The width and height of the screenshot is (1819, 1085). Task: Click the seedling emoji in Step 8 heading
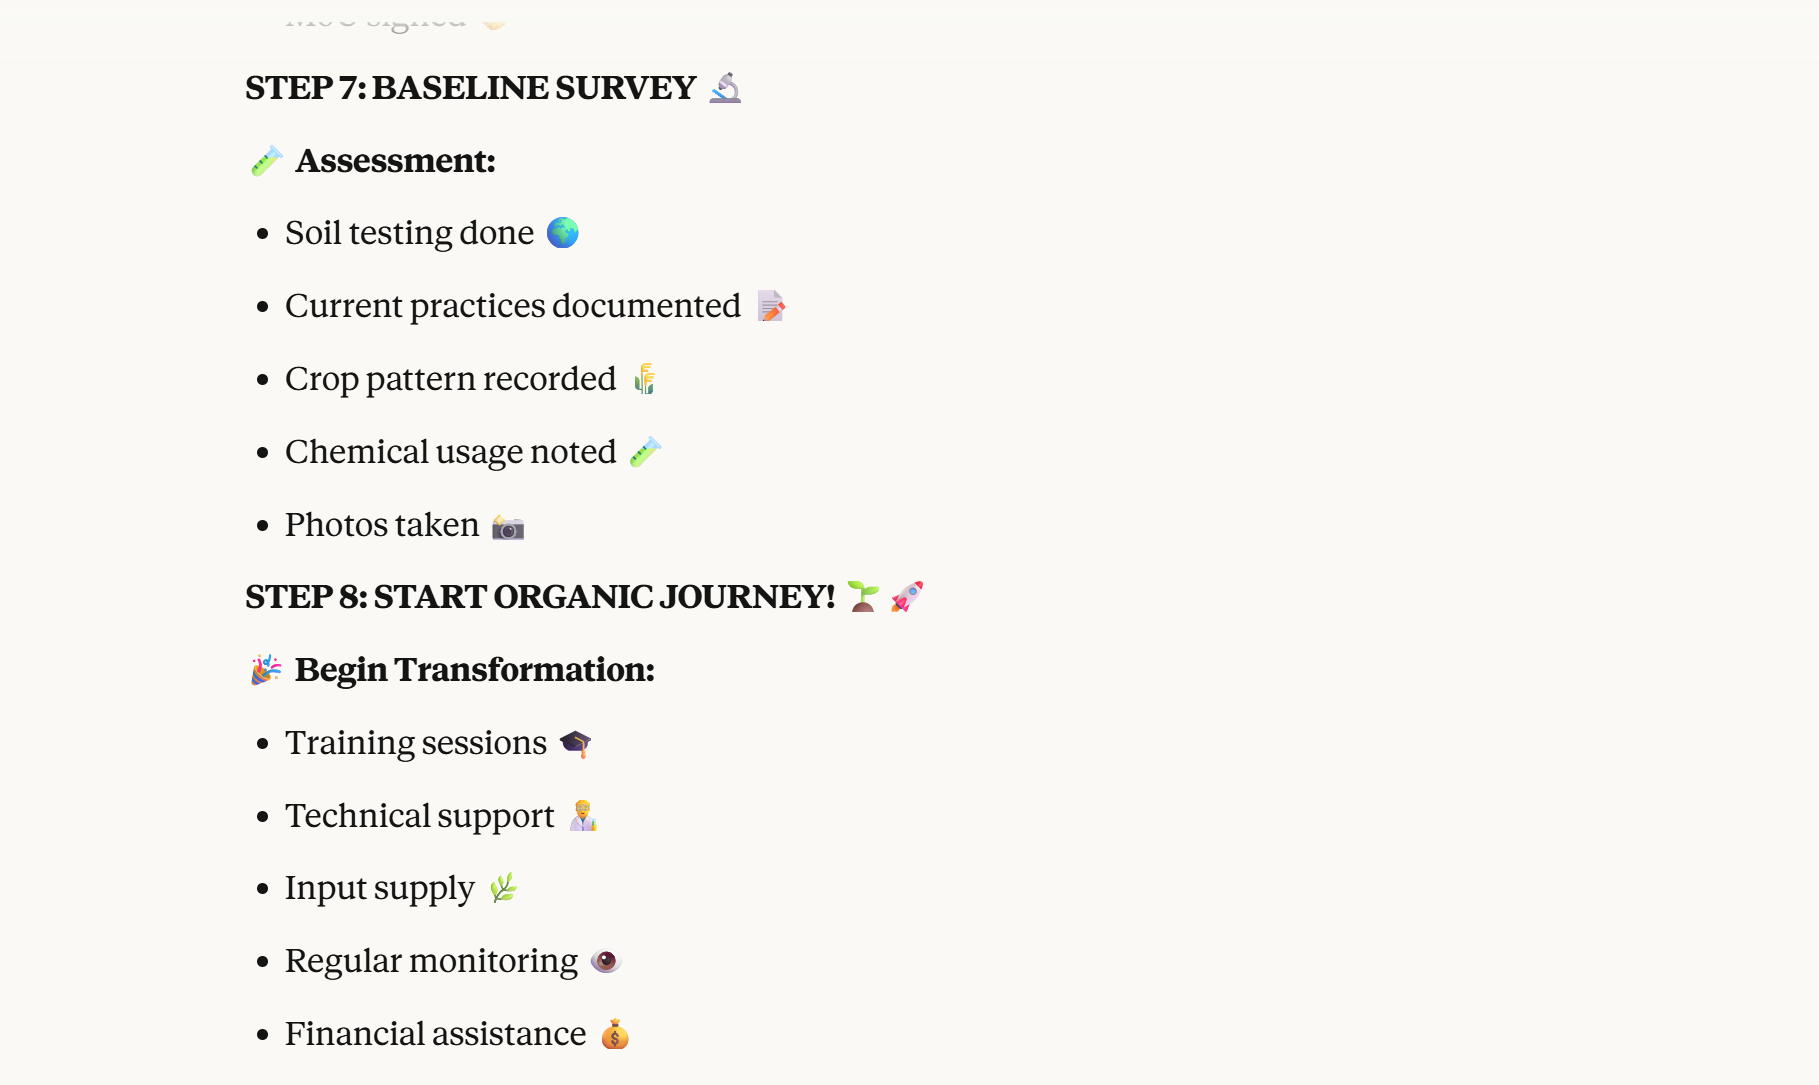862,597
